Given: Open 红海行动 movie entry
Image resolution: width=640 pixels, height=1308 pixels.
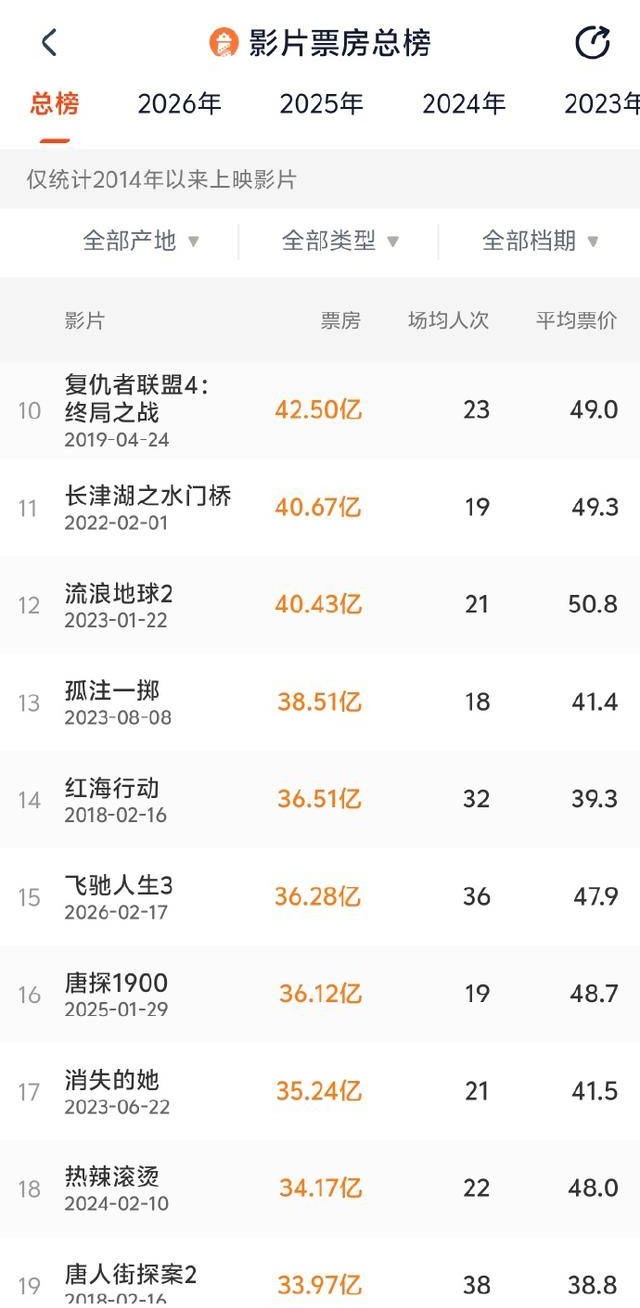Looking at the screenshot, I should coord(112,788).
